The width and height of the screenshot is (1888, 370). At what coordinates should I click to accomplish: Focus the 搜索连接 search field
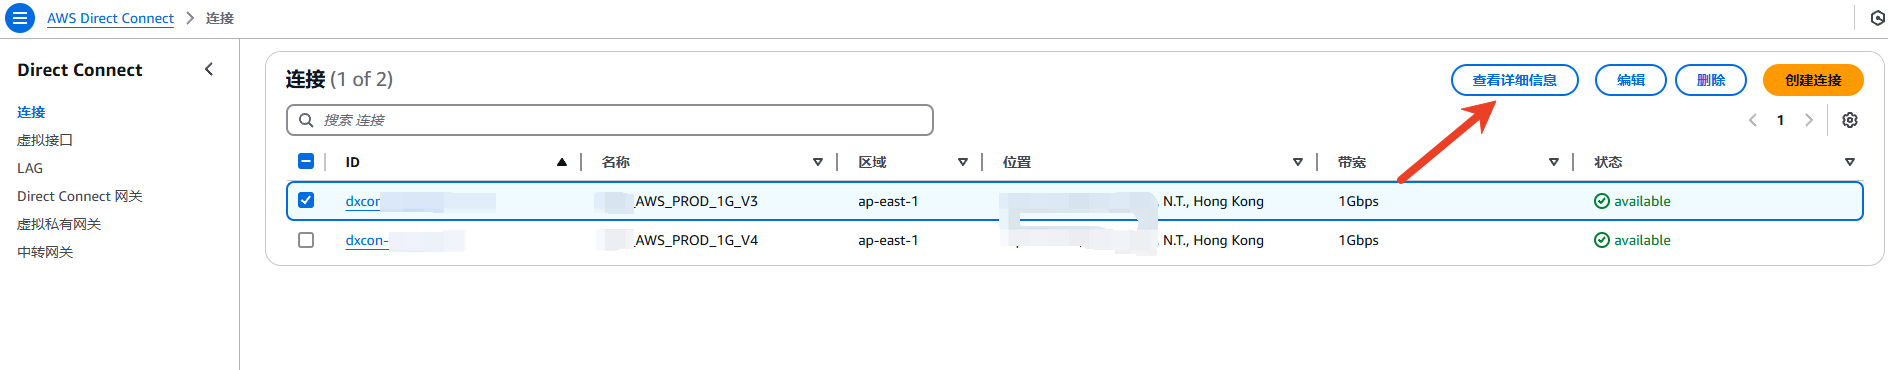coord(610,120)
